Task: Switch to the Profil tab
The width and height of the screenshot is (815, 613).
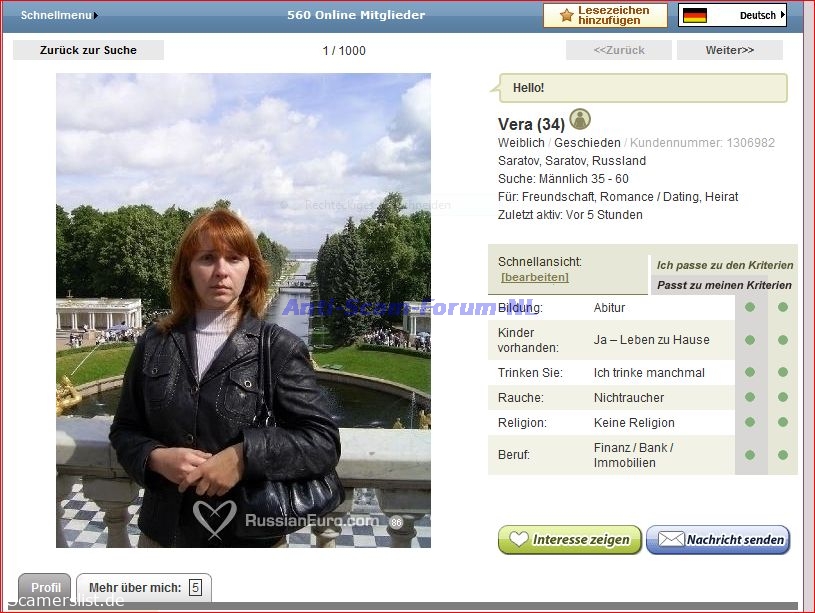Action: [46, 588]
